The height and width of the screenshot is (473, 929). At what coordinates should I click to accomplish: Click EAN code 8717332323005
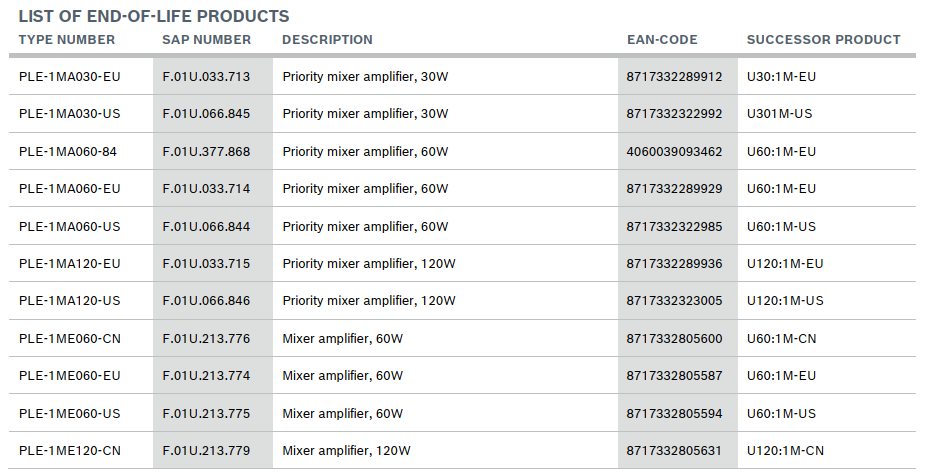point(674,301)
